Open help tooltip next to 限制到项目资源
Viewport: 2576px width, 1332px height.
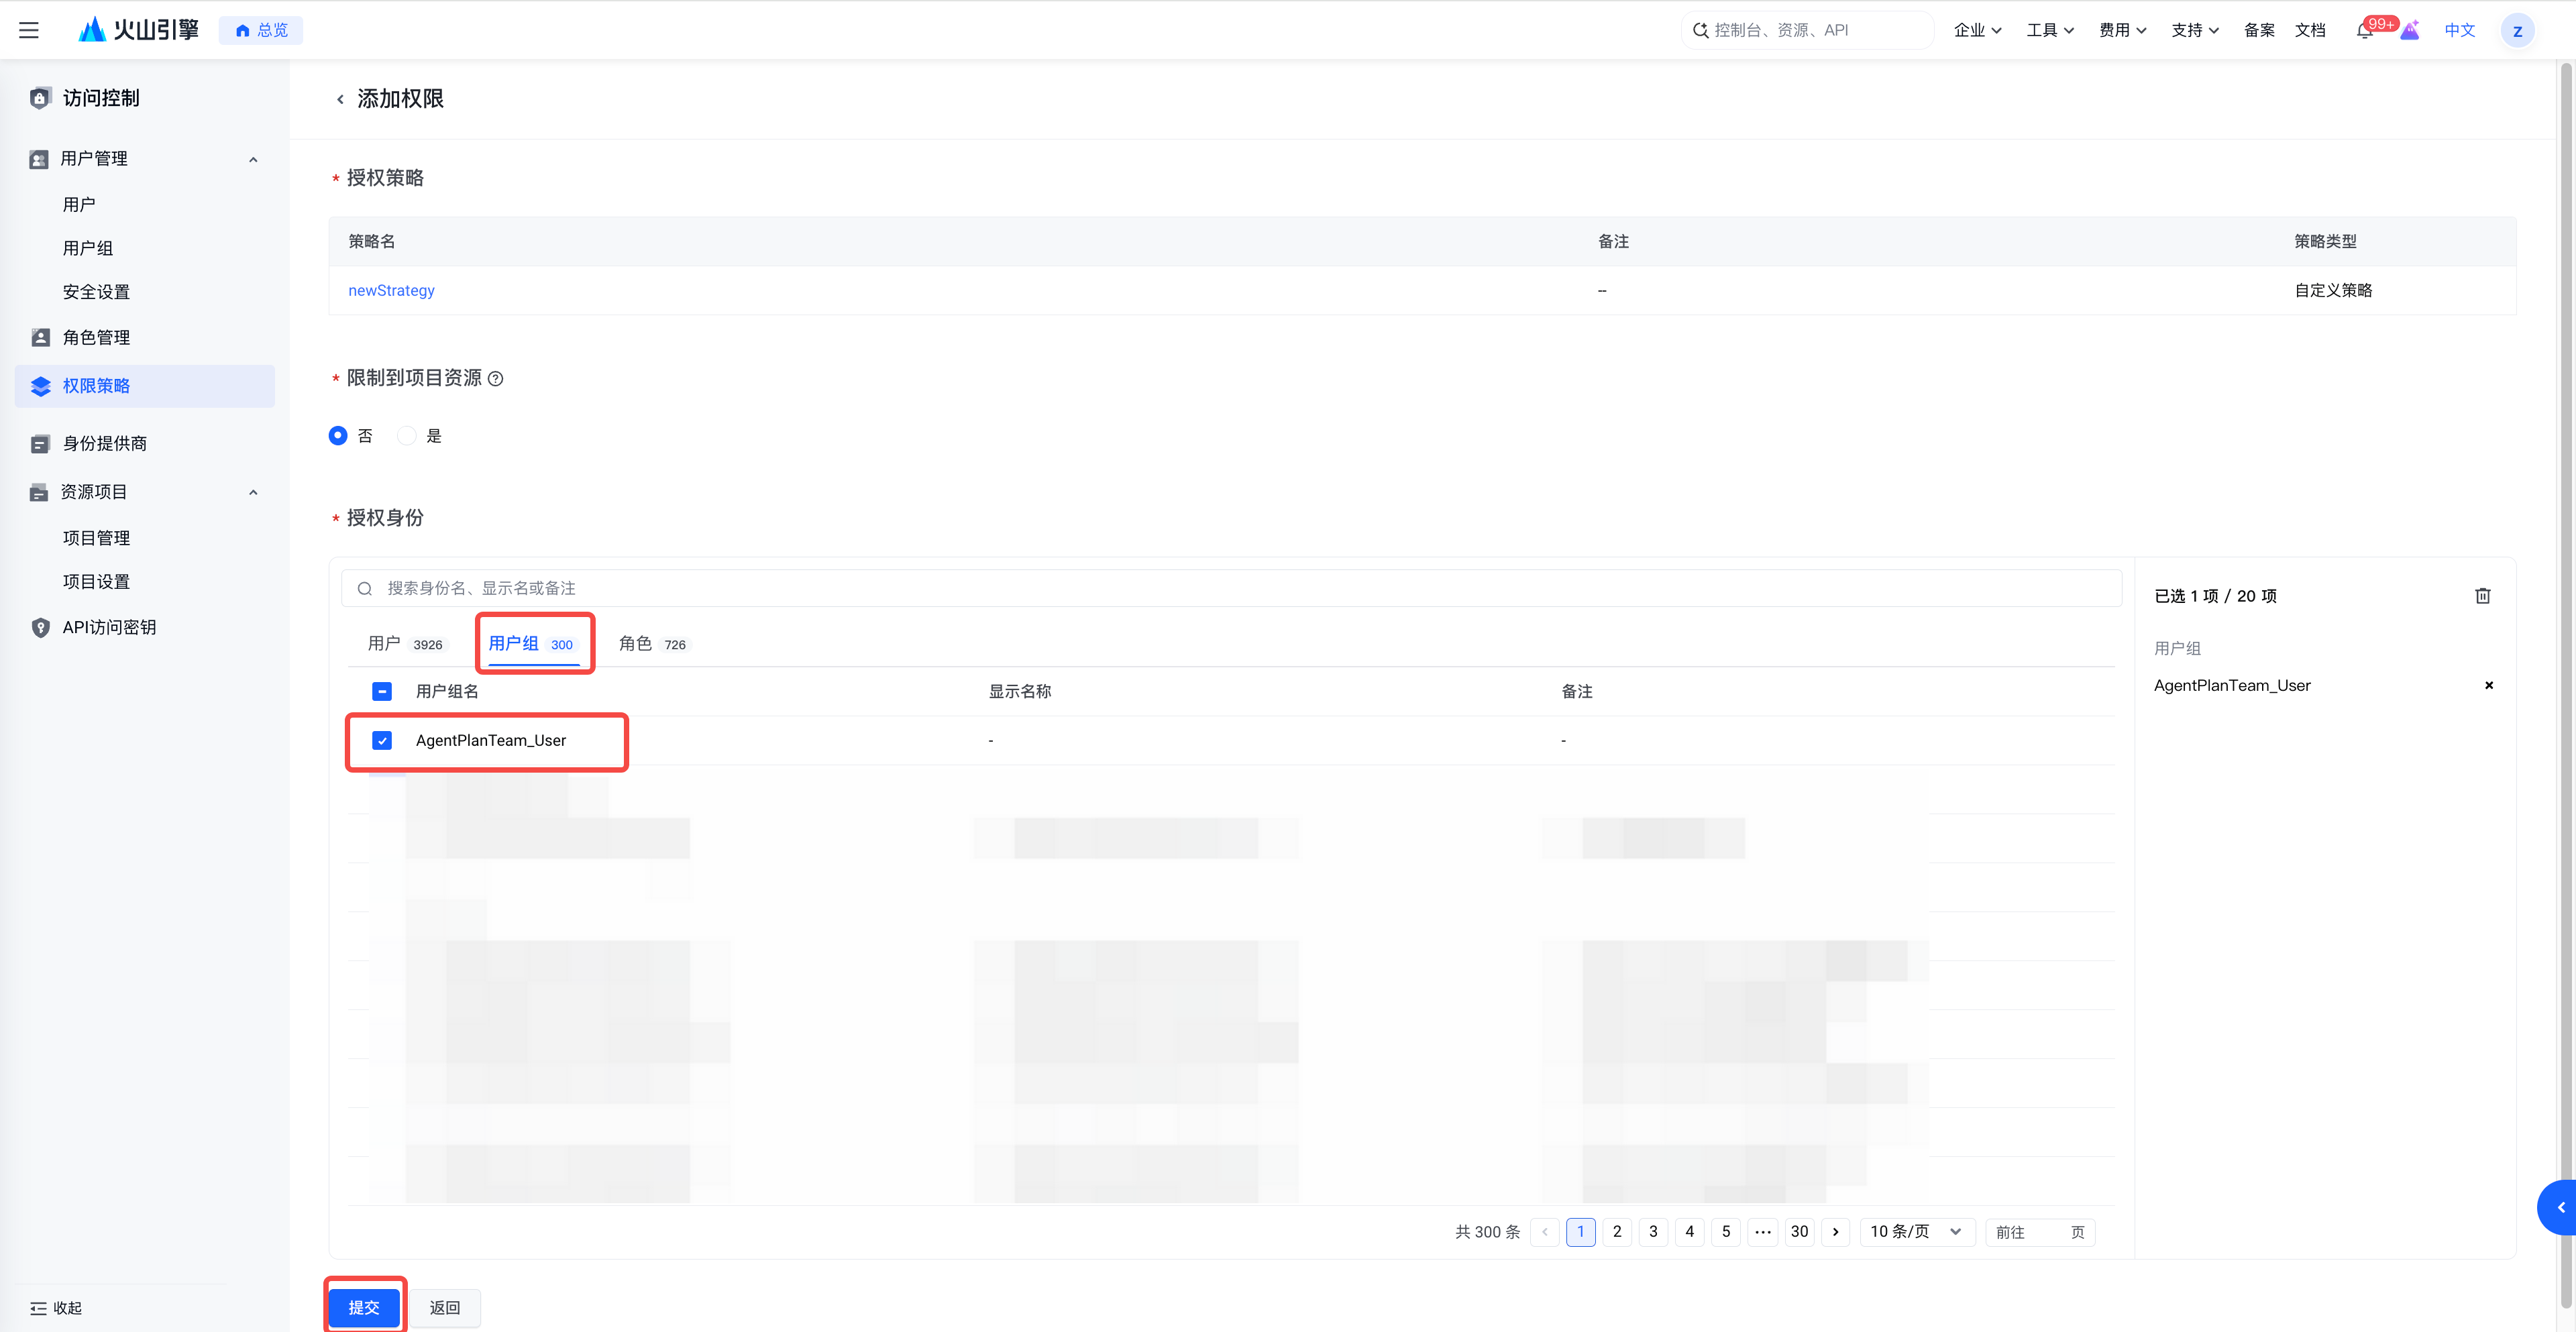[496, 378]
